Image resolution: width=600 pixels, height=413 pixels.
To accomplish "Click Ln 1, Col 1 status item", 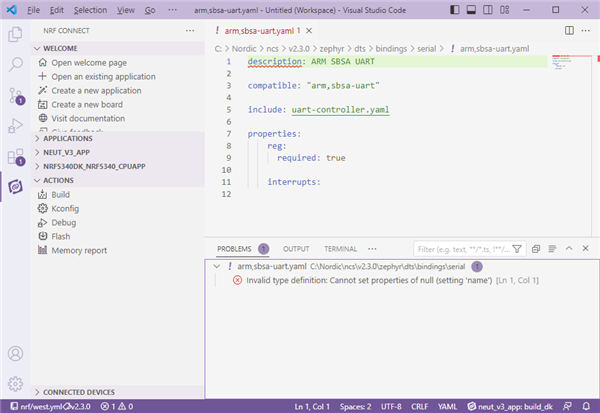I will click(312, 406).
